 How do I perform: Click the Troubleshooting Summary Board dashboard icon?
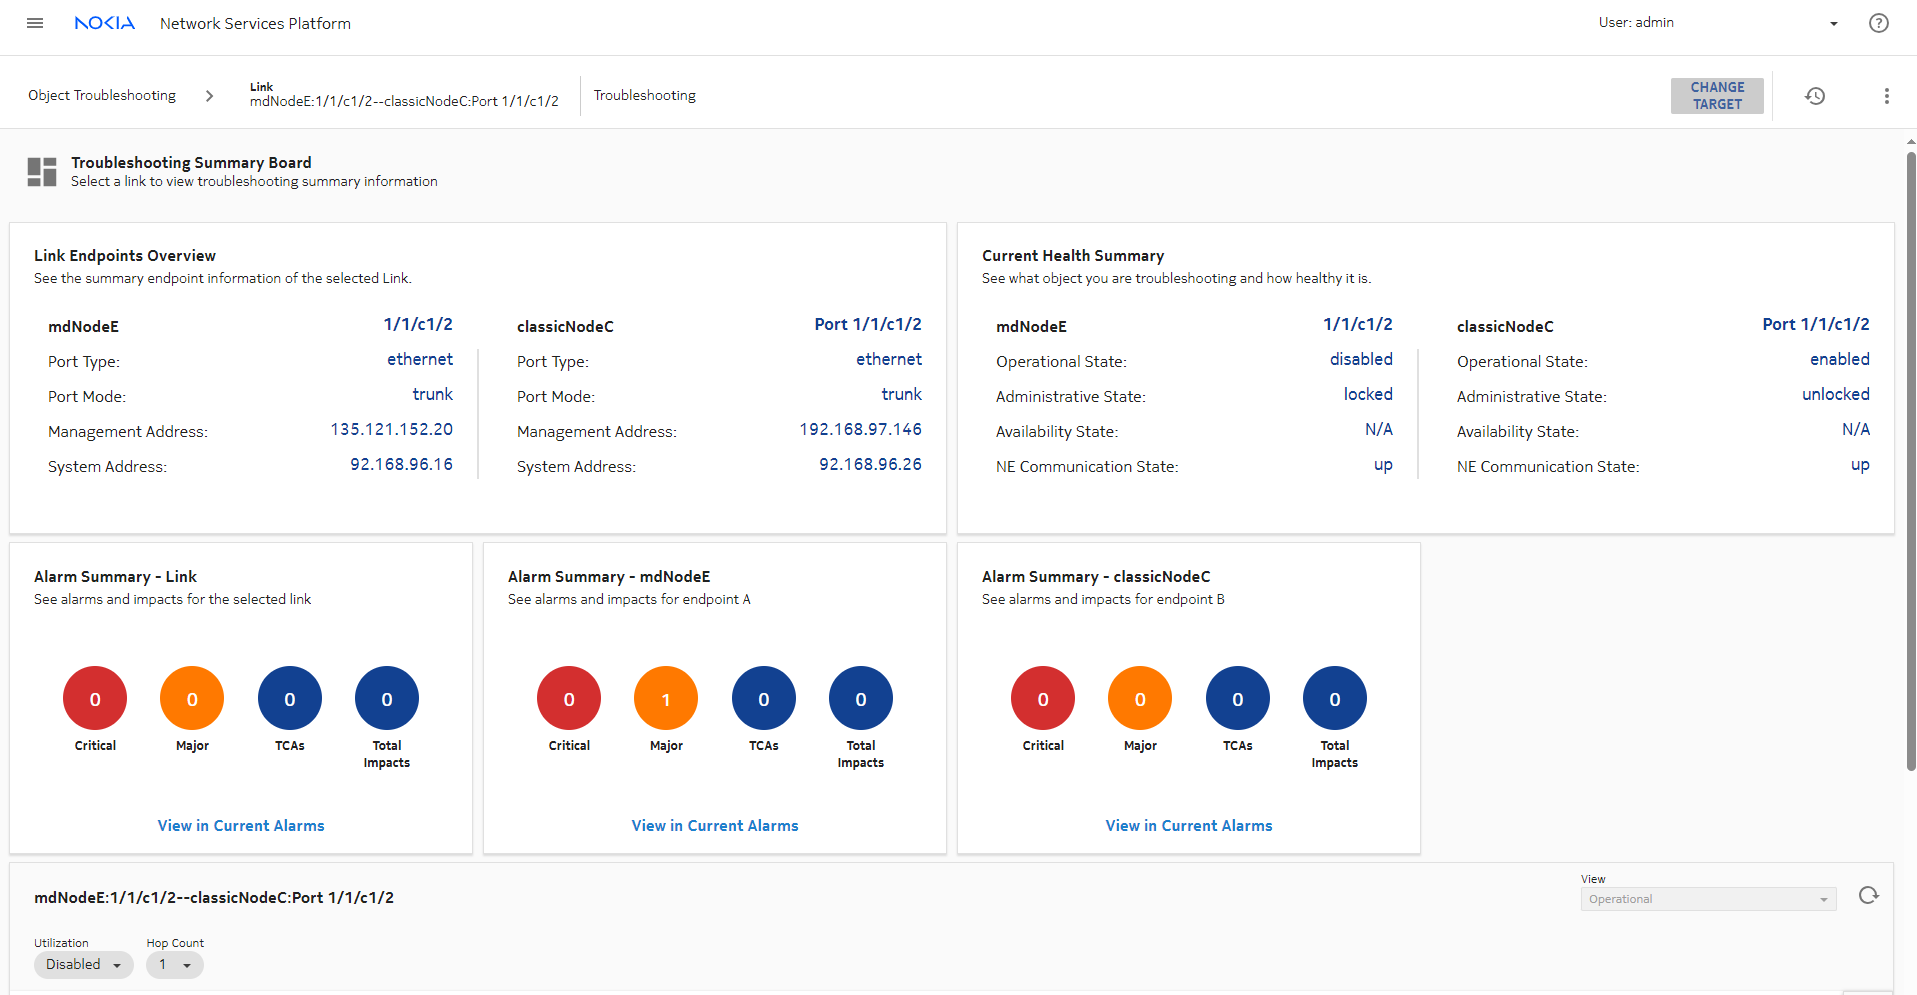tap(42, 172)
